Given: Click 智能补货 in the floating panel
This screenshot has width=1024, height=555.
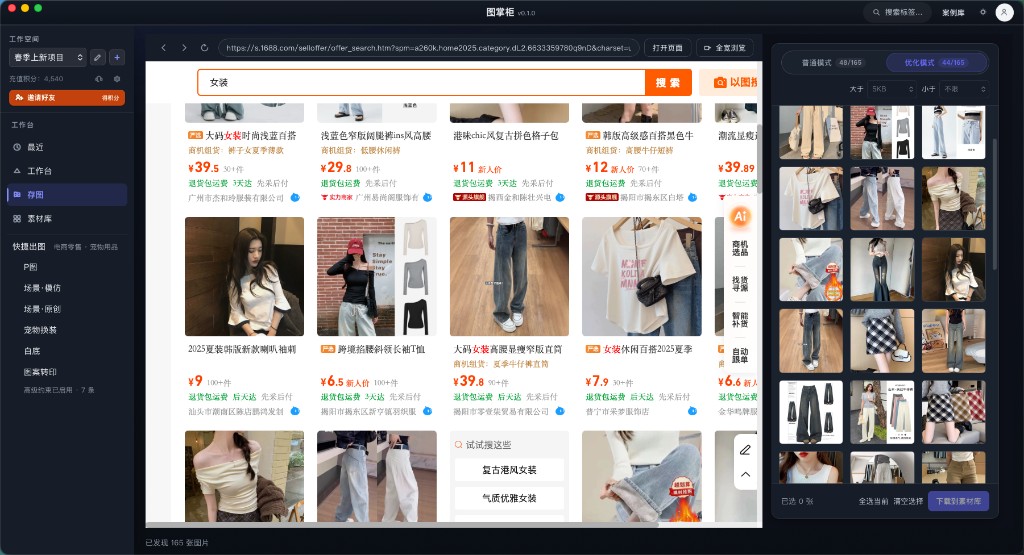Looking at the screenshot, I should pyautogui.click(x=740, y=319).
